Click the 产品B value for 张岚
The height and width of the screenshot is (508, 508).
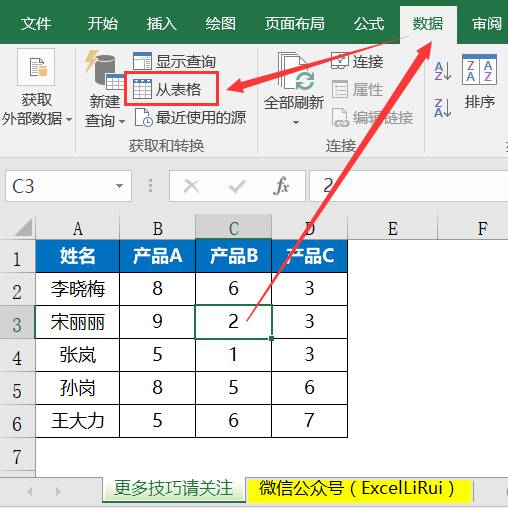233,355
